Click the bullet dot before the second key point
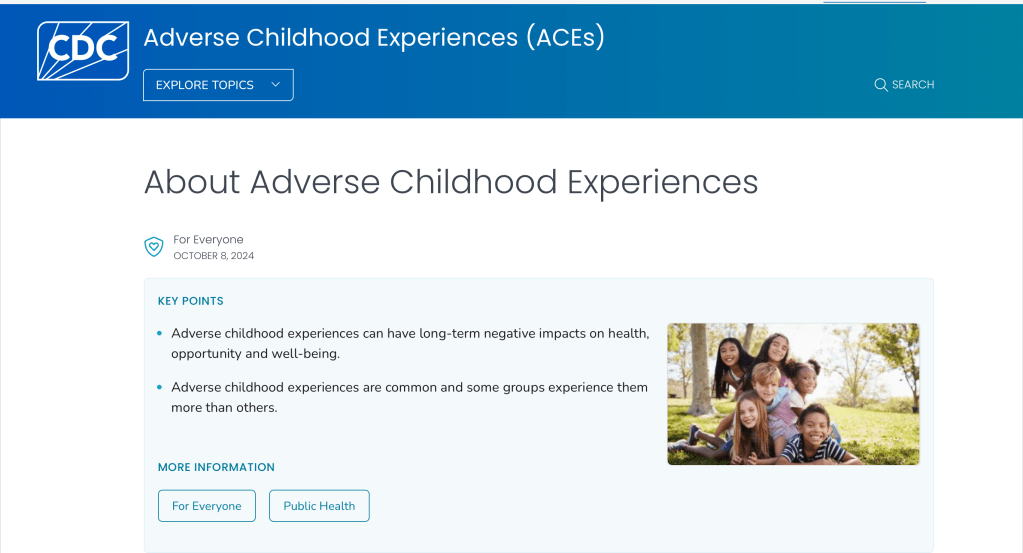The height and width of the screenshot is (553, 1023). [x=160, y=388]
